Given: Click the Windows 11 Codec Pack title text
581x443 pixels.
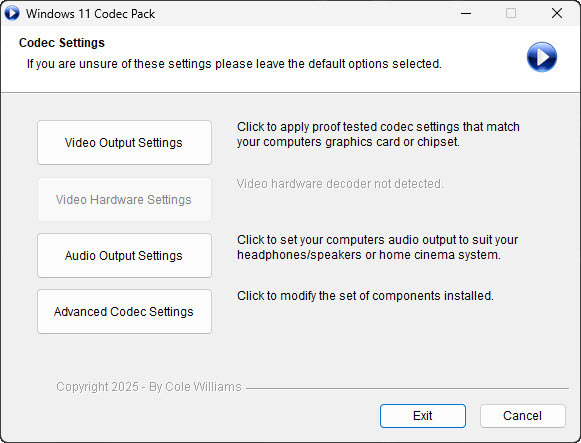Looking at the screenshot, I should coord(90,14).
